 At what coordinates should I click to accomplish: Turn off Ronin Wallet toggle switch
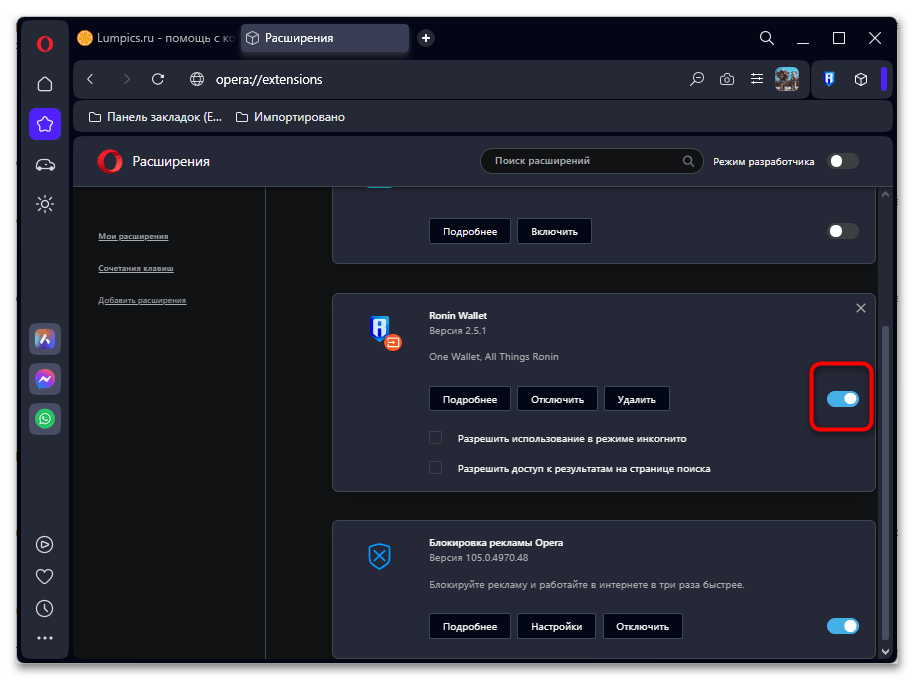click(843, 399)
